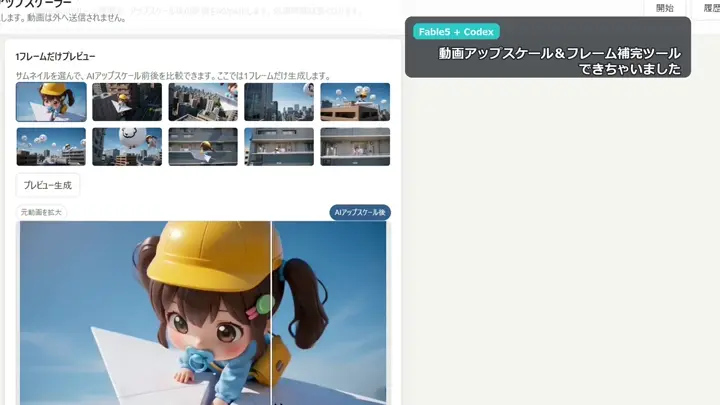Open the 開始 tab

click(664, 8)
